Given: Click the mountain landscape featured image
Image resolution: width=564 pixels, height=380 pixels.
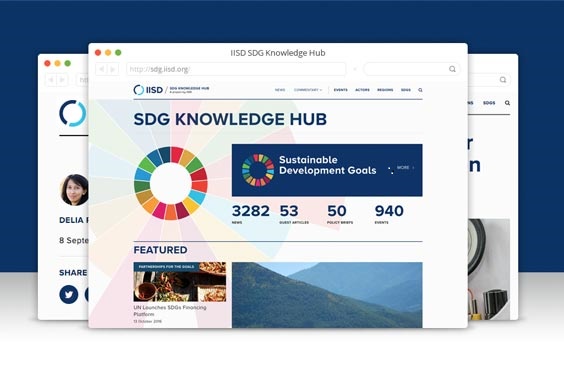Looking at the screenshot, I should (x=327, y=295).
